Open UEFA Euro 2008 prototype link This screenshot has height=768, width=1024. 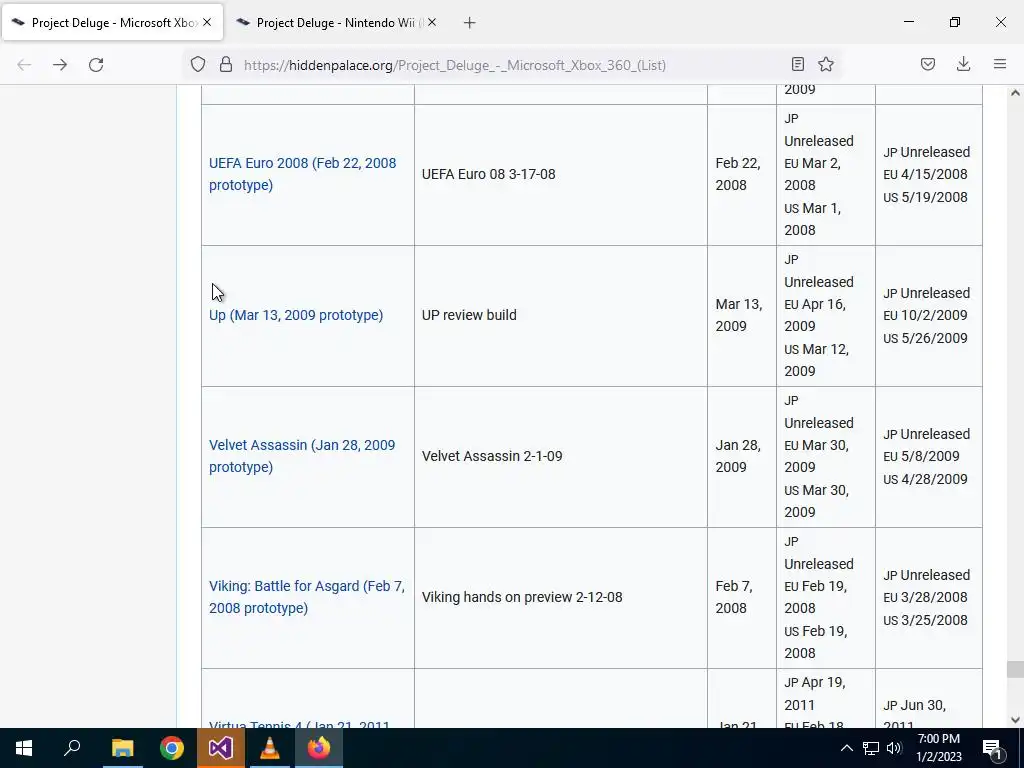pyautogui.click(x=302, y=174)
